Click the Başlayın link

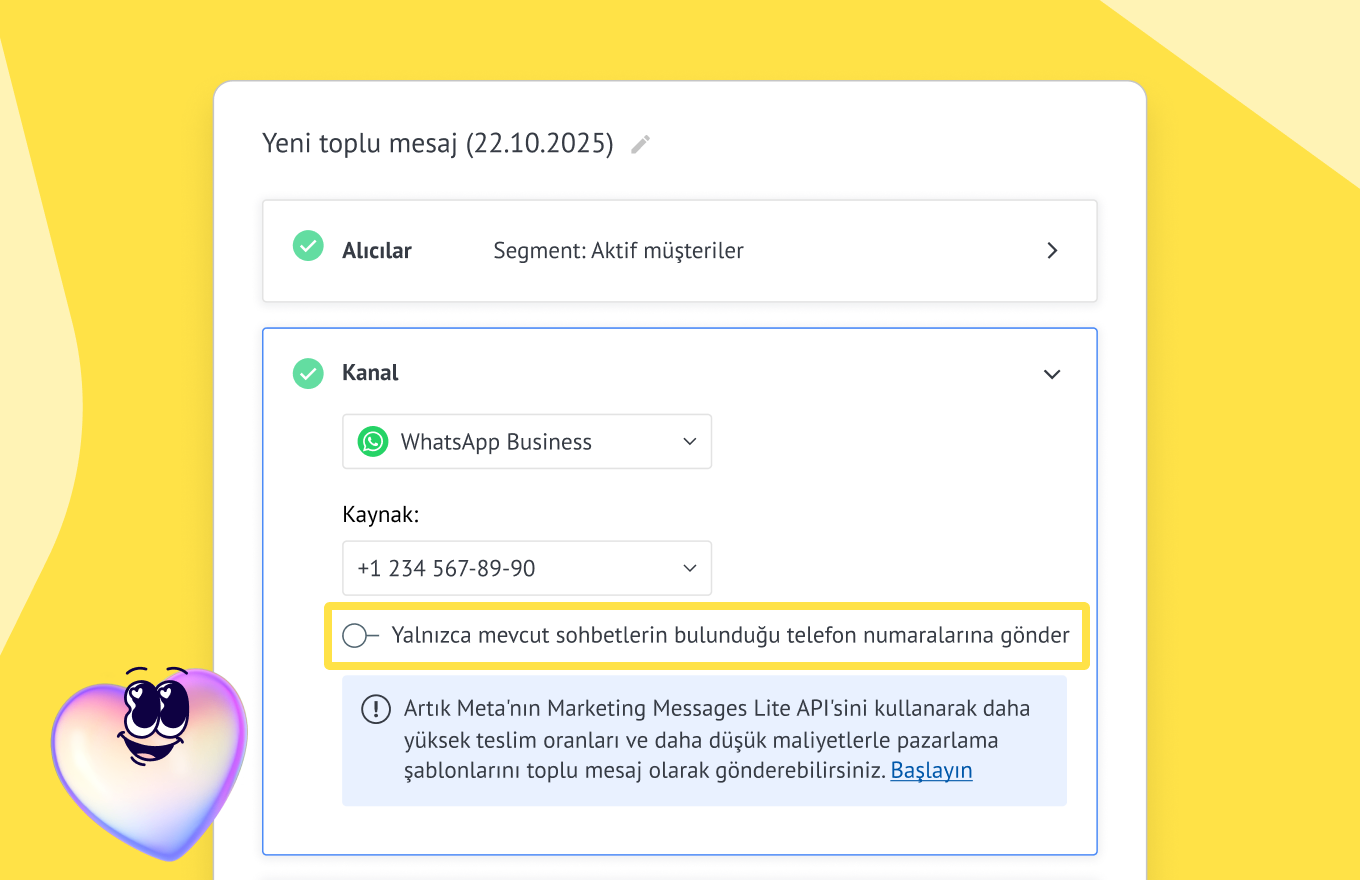point(931,770)
